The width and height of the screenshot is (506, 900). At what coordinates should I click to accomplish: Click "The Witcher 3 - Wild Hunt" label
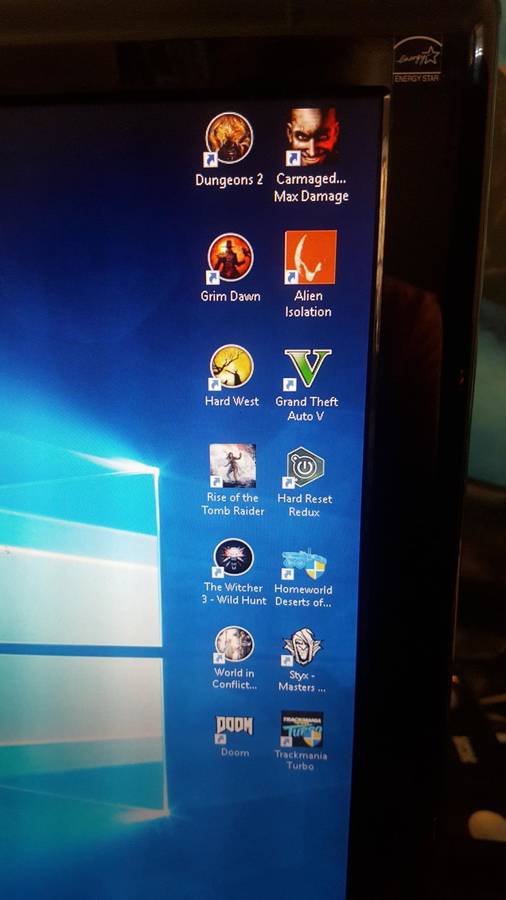coord(235,594)
